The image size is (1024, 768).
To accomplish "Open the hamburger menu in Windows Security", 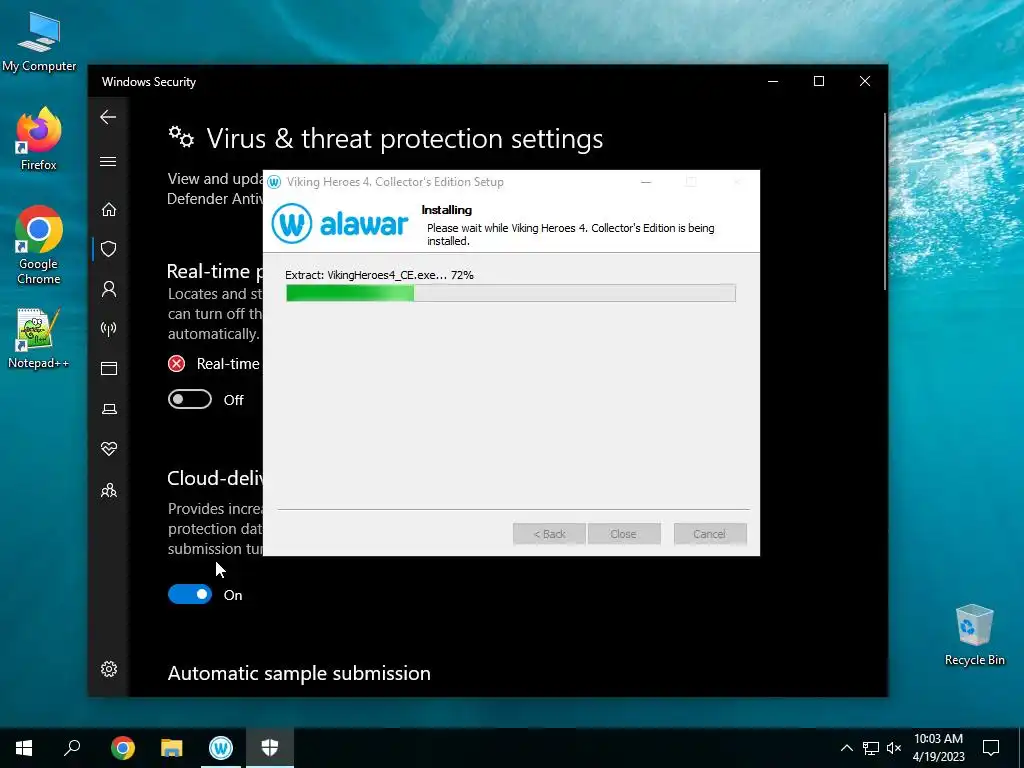I will [108, 161].
